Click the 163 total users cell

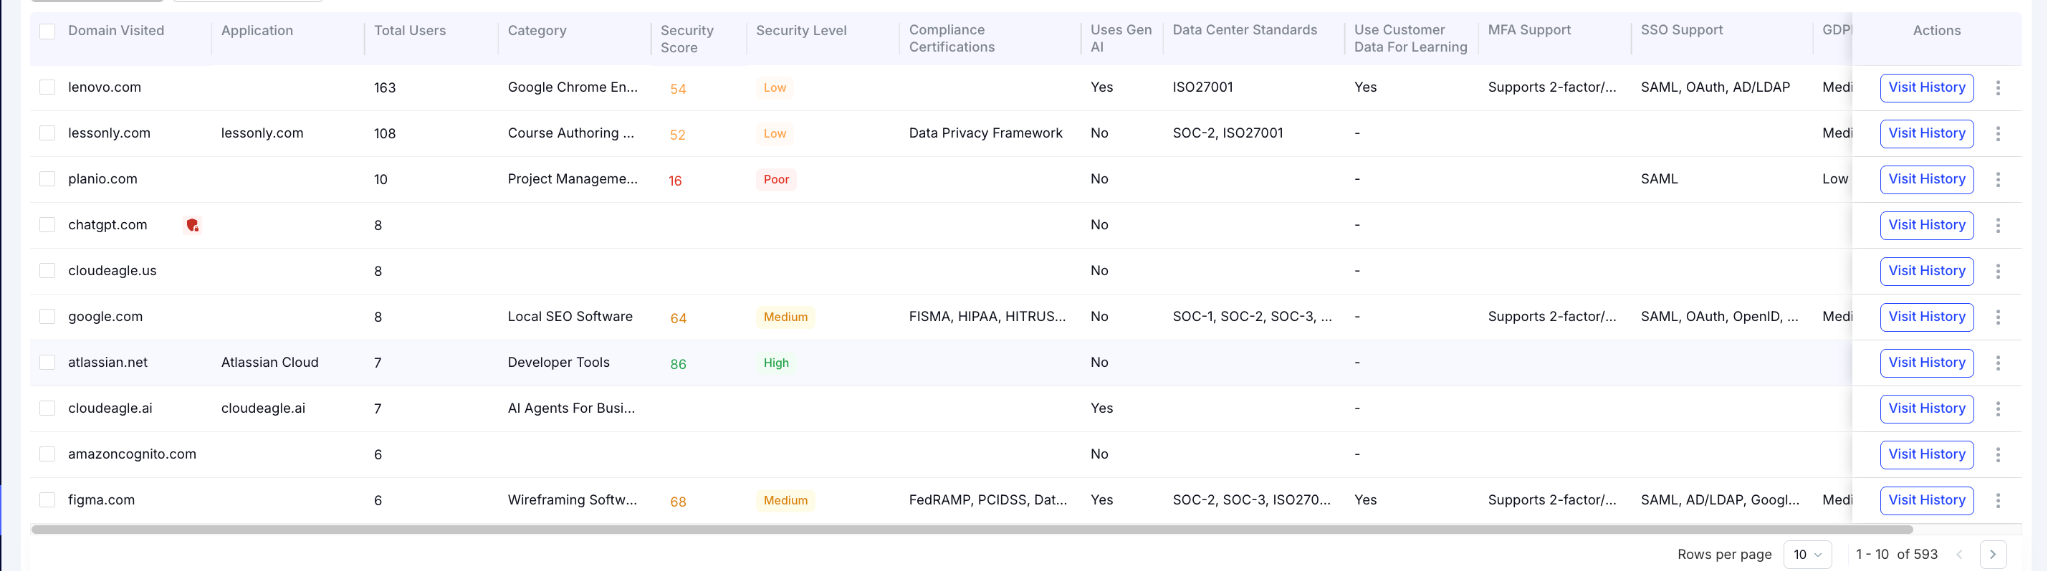click(x=385, y=88)
